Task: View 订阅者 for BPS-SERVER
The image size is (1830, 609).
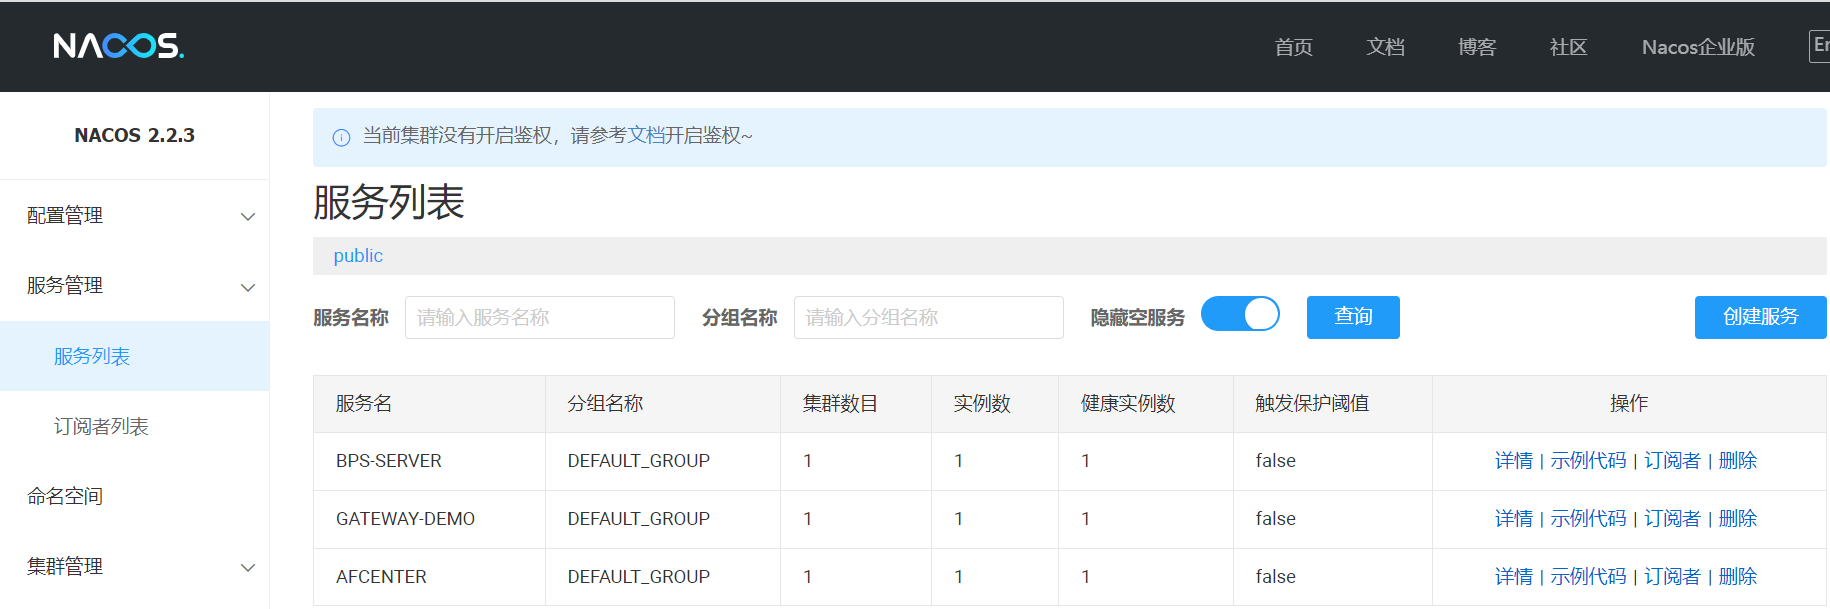Action: (x=1671, y=461)
